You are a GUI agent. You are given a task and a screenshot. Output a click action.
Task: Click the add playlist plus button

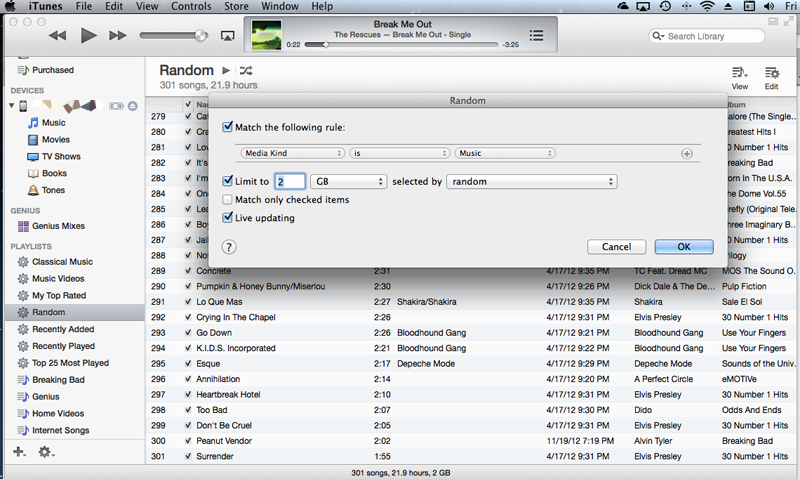19,452
